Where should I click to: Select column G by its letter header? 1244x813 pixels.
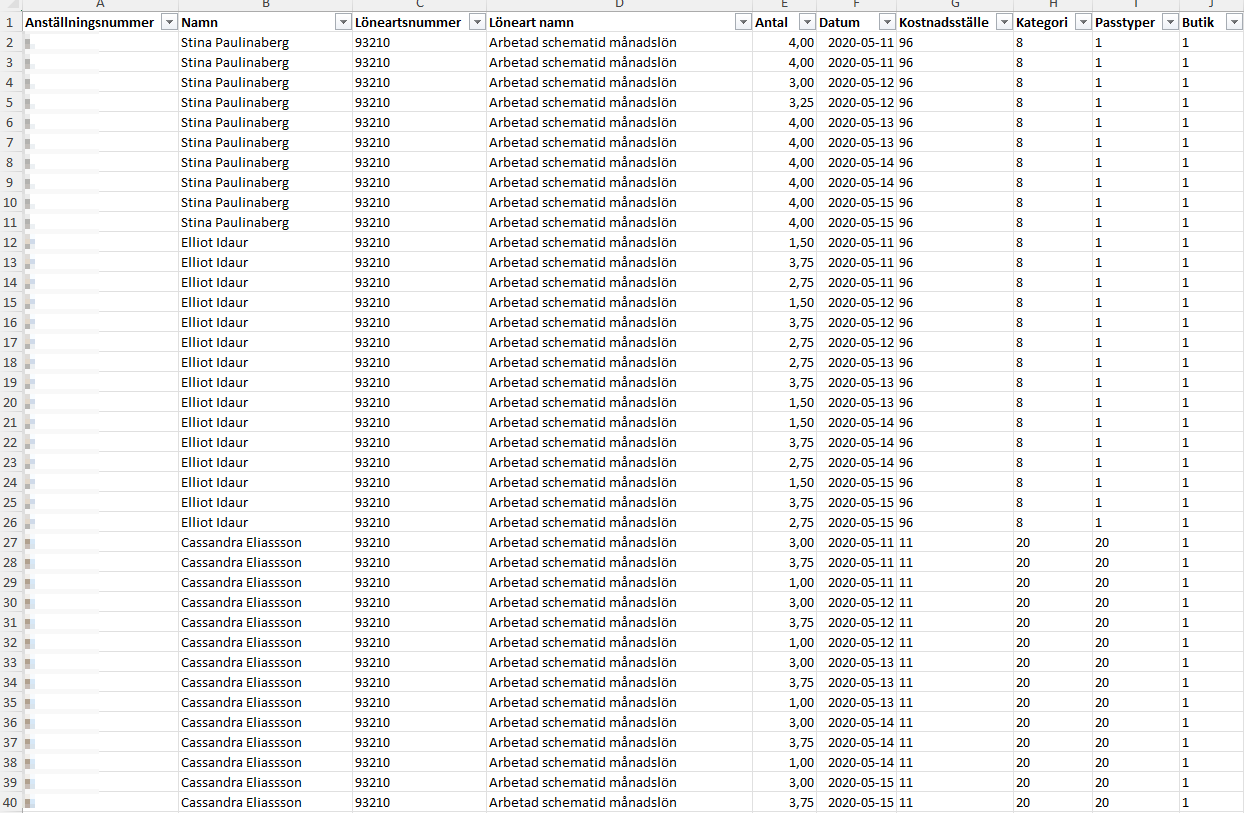[x=955, y=5]
